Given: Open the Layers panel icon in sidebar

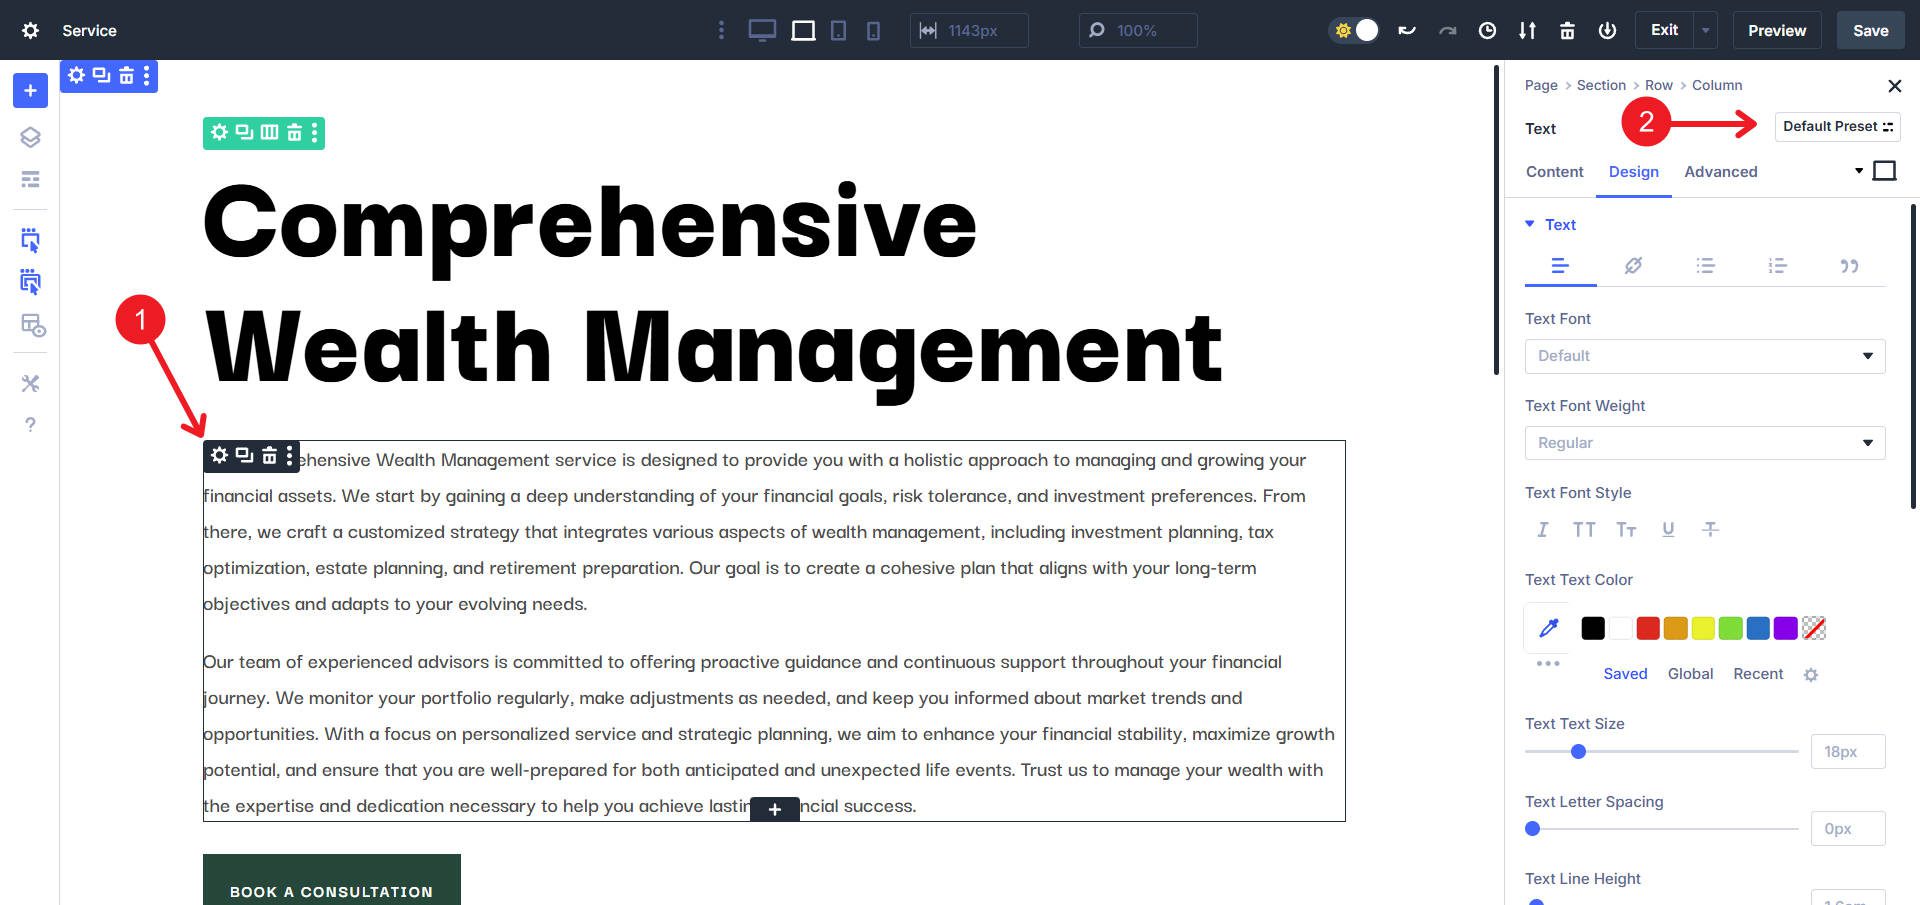Looking at the screenshot, I should point(30,137).
